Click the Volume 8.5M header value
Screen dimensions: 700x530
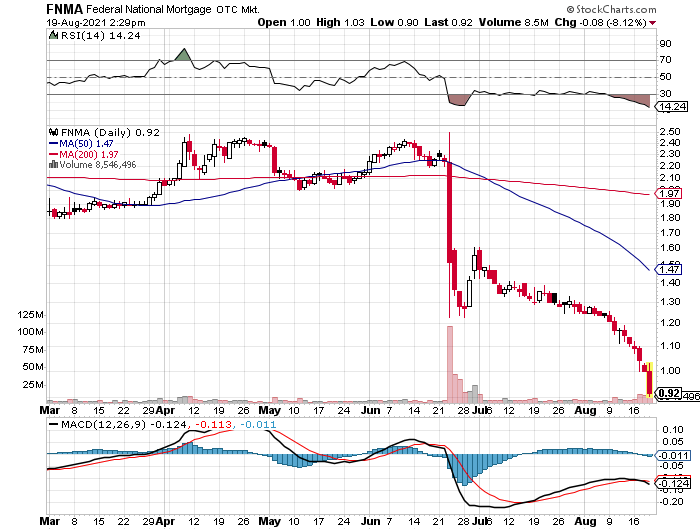point(513,22)
